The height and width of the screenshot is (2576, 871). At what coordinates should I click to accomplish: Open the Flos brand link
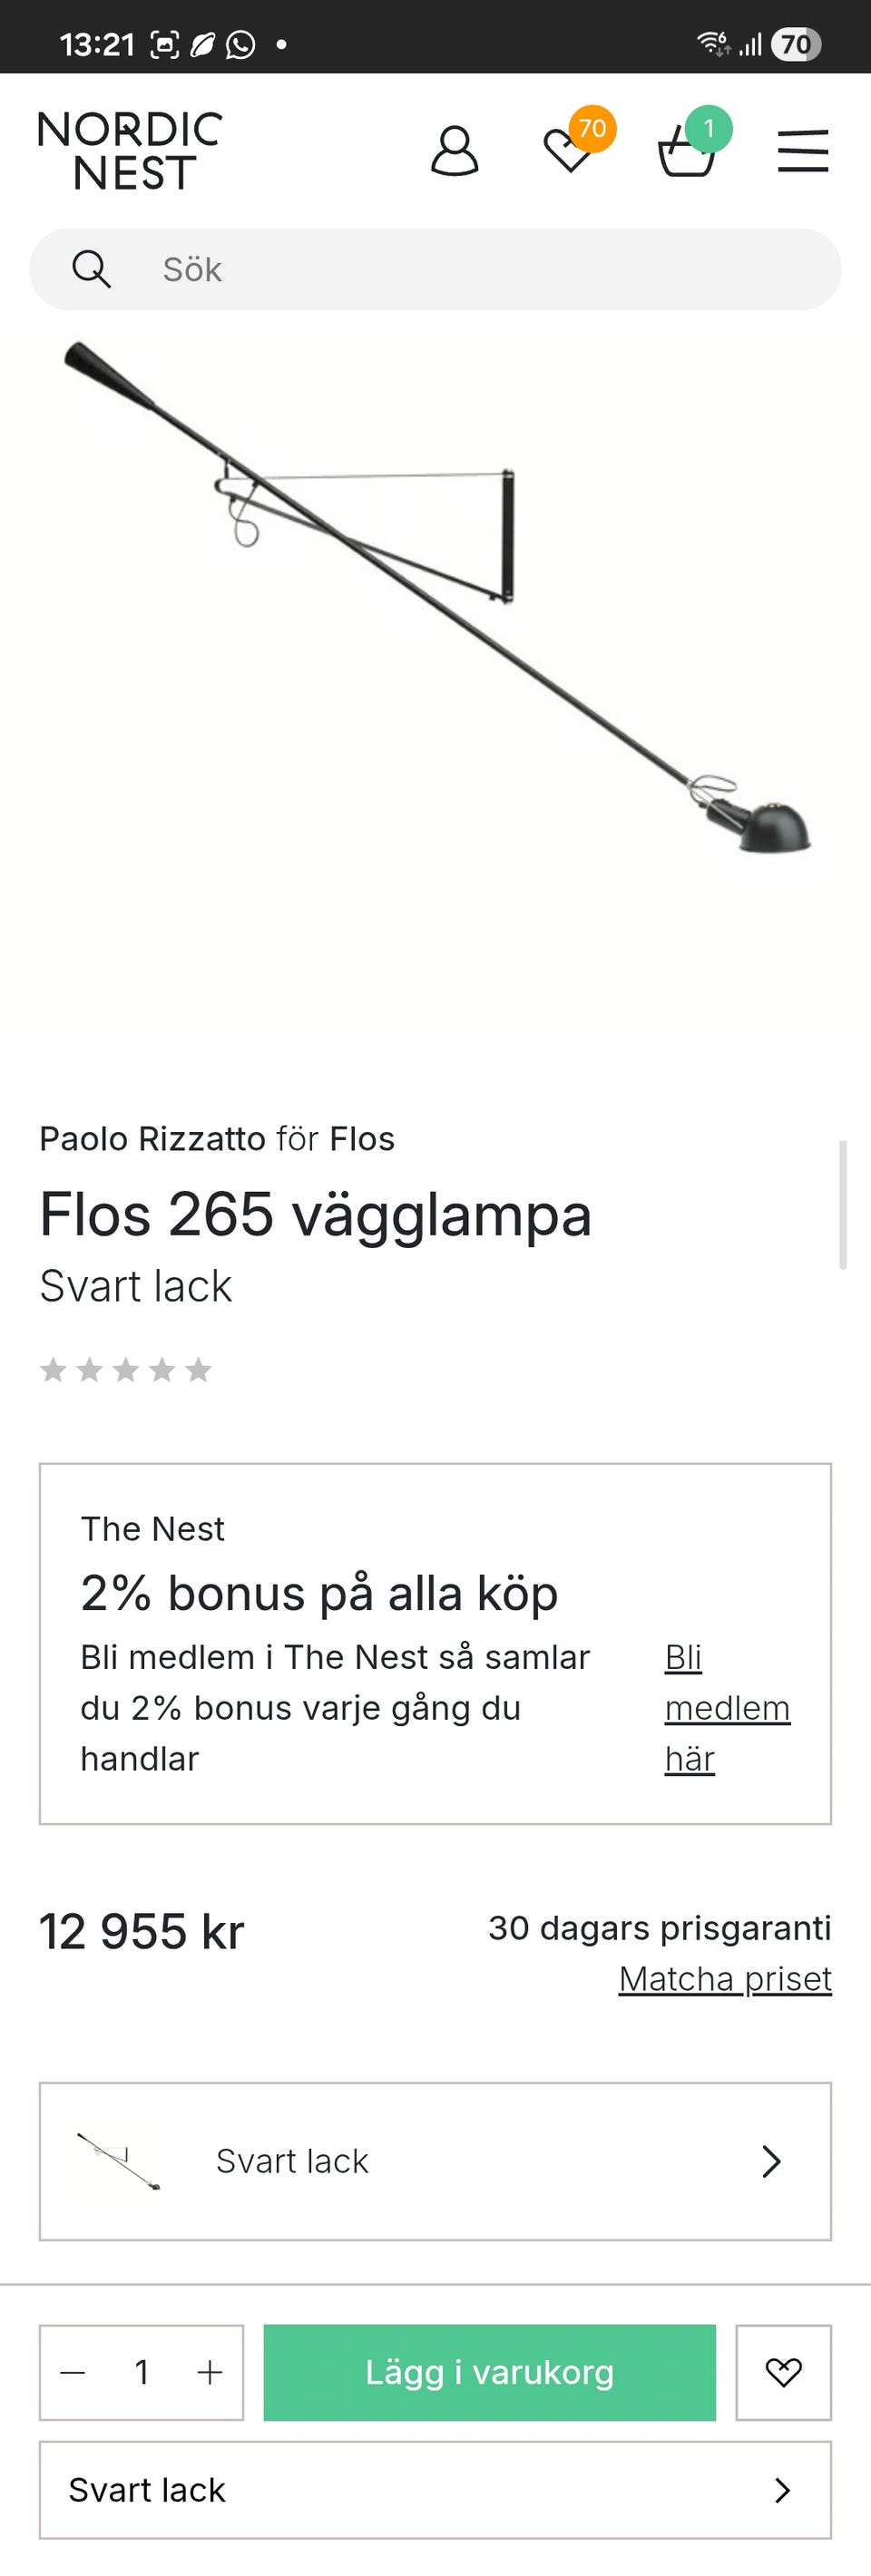point(362,1139)
